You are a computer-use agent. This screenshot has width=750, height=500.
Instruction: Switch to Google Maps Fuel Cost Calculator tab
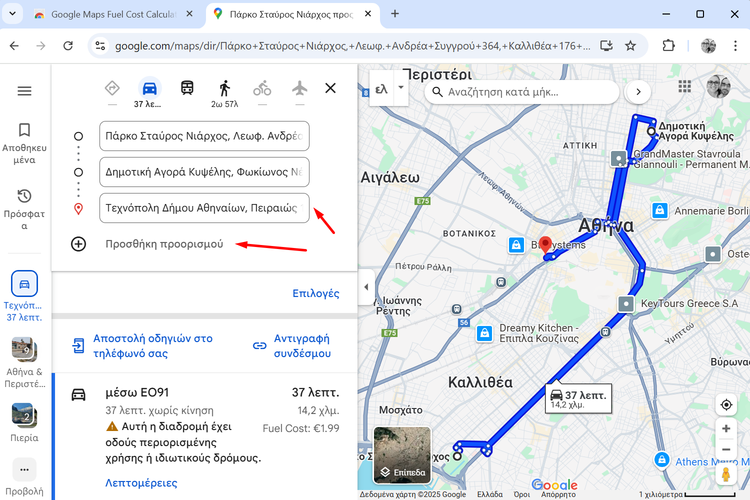[113, 14]
